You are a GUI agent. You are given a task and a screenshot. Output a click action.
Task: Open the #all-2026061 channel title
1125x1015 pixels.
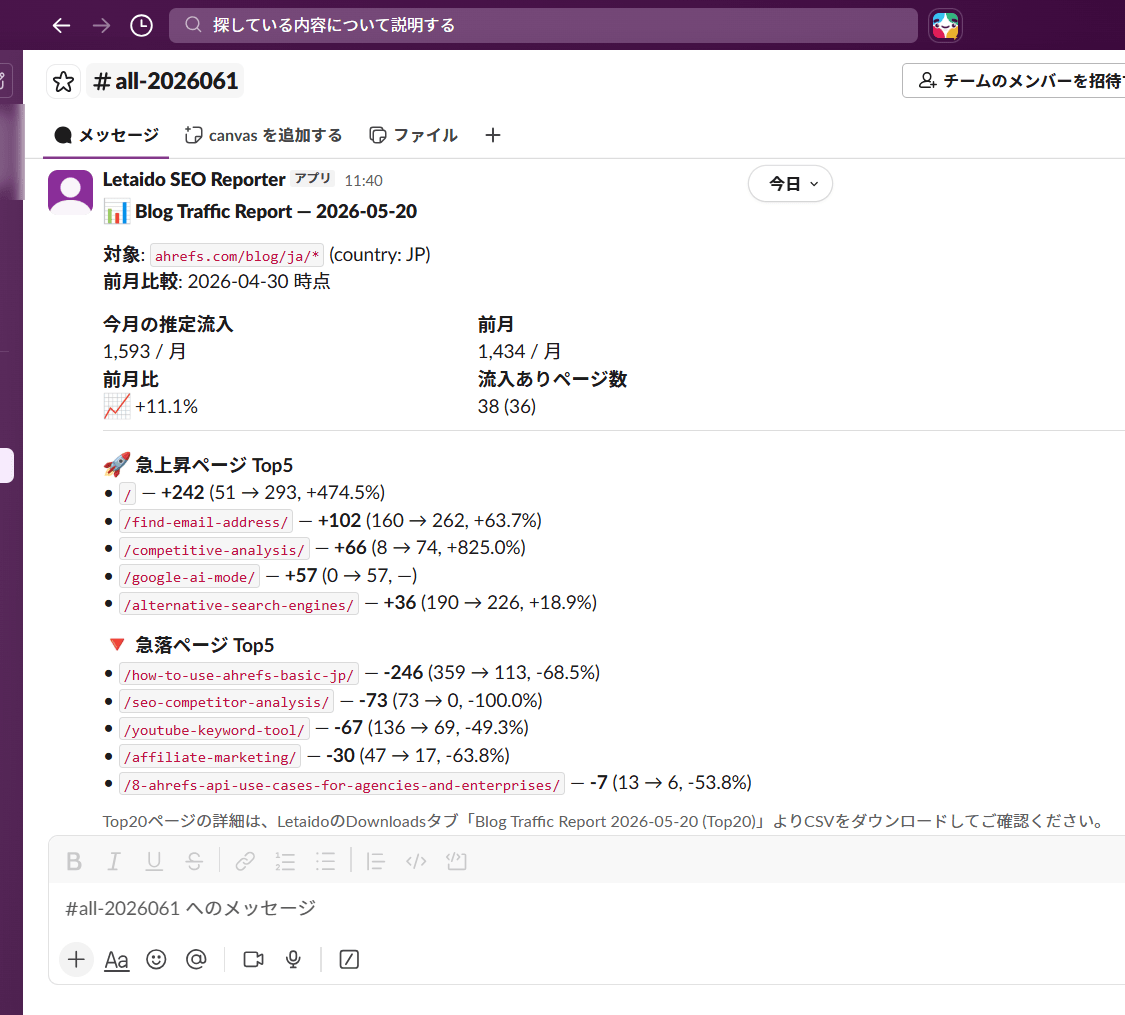[166, 81]
